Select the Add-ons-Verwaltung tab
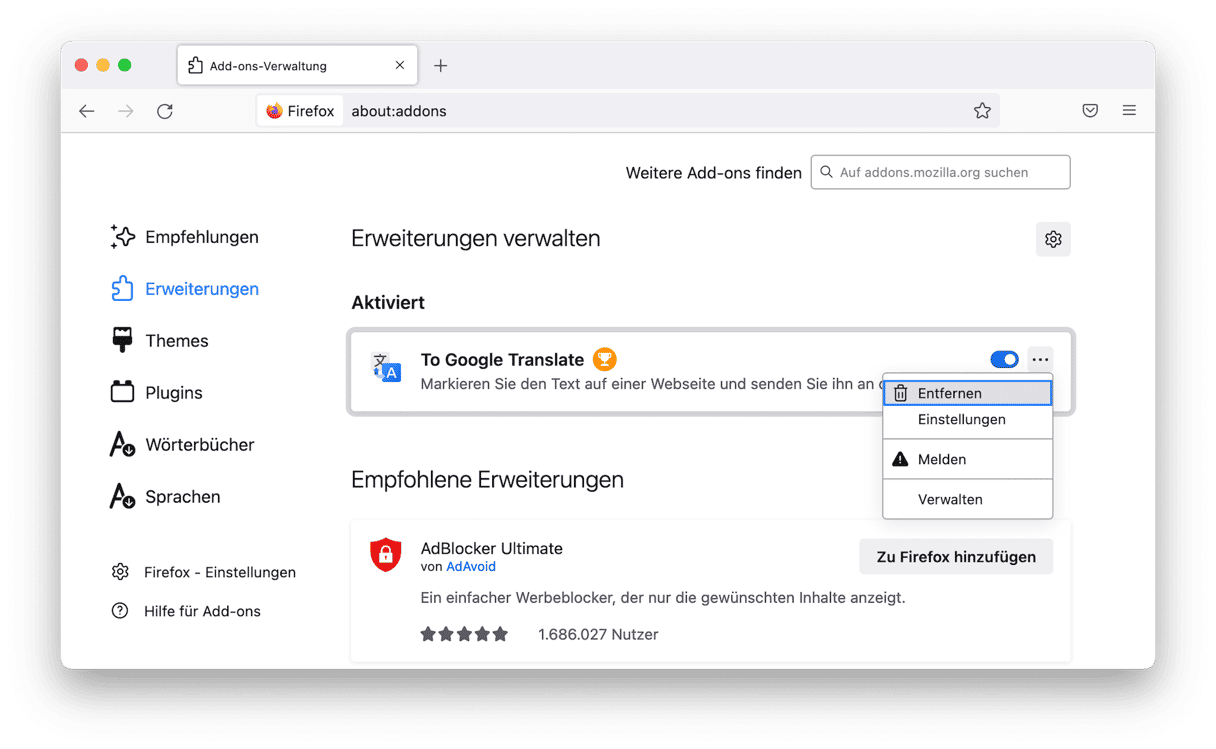Image resolution: width=1216 pixels, height=749 pixels. pos(296,66)
